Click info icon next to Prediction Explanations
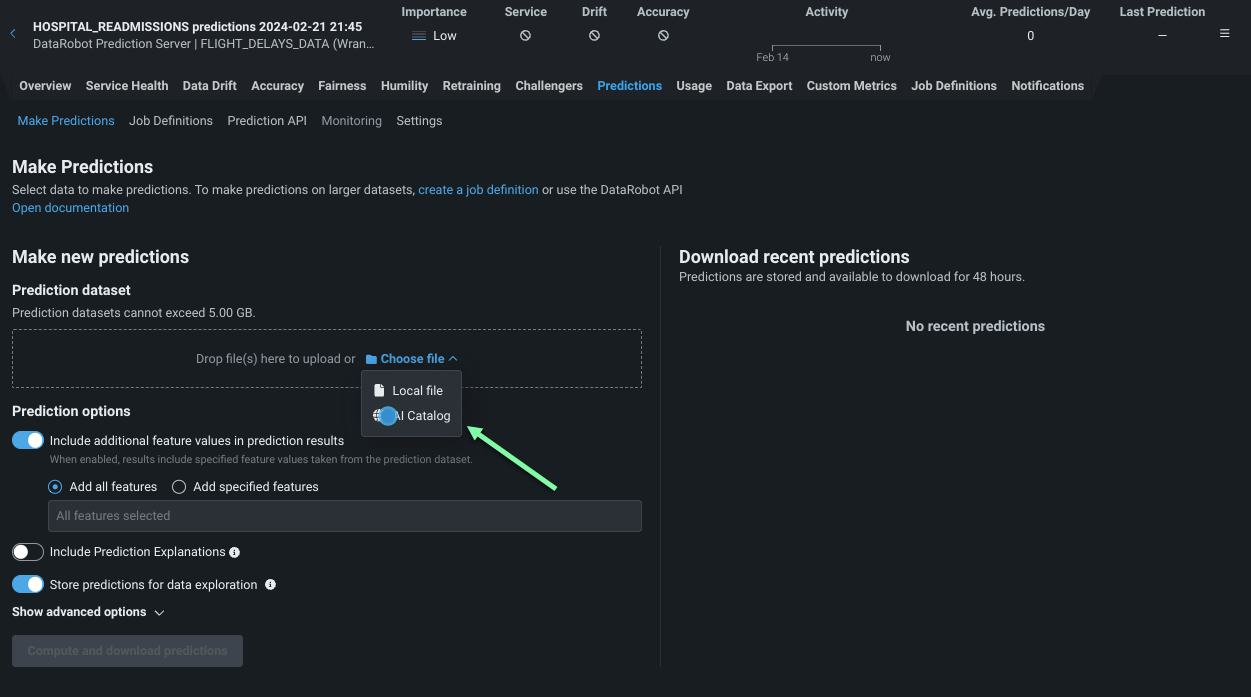 (234, 552)
